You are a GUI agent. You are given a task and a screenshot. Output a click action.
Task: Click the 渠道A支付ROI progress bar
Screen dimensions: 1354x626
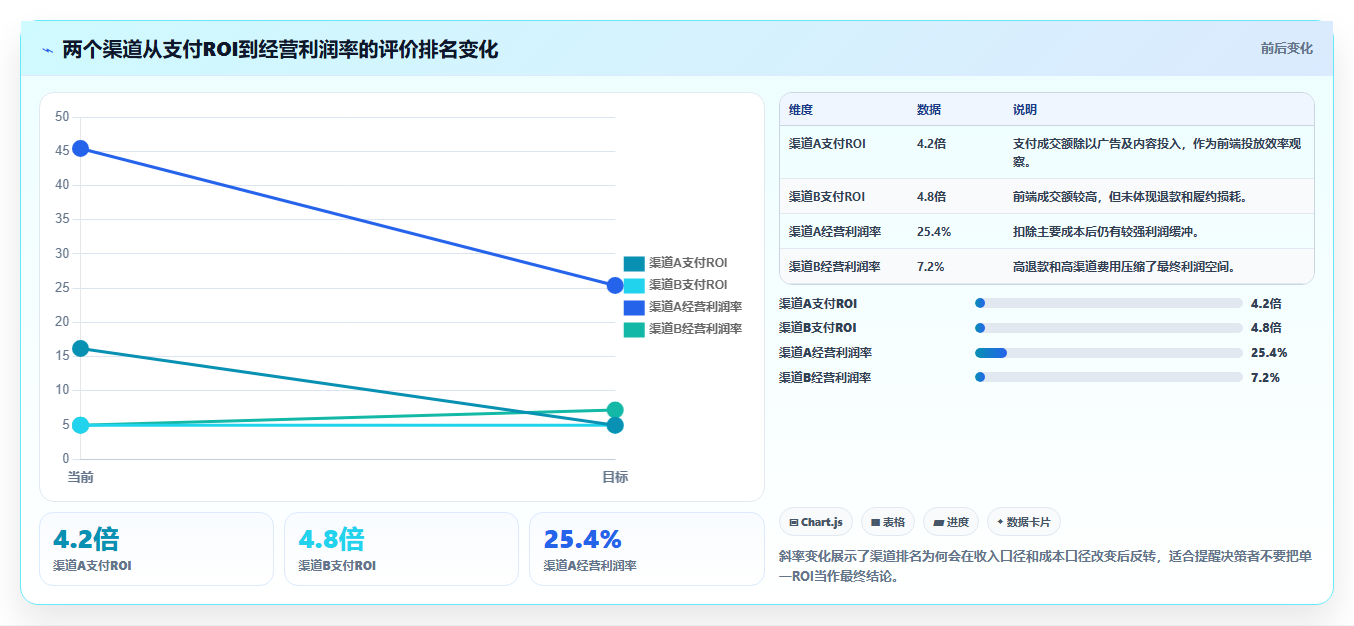pyautogui.click(x=1109, y=303)
